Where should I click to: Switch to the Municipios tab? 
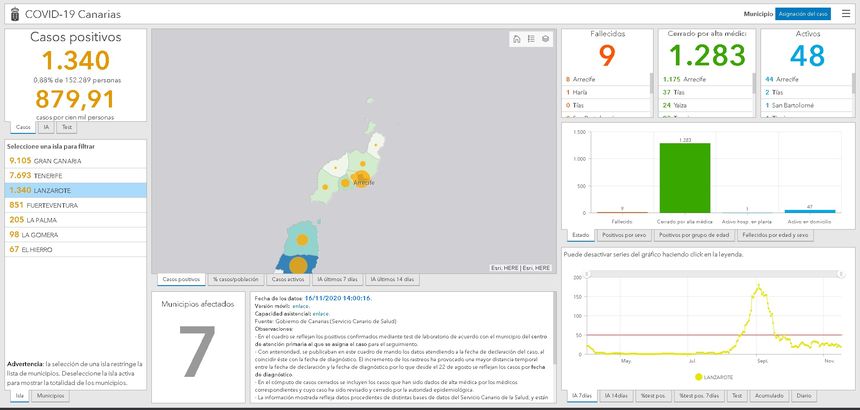pyautogui.click(x=50, y=396)
